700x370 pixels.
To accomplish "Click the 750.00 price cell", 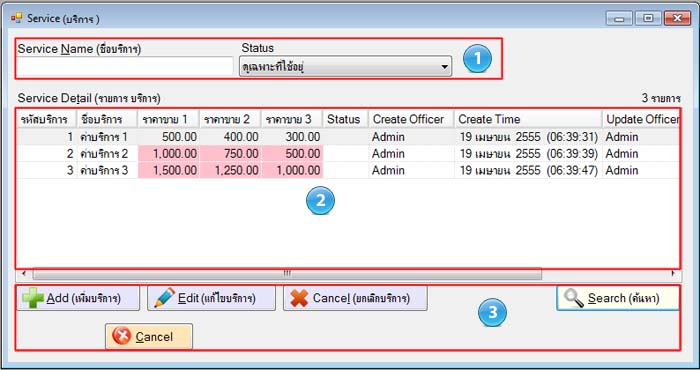I will click(230, 154).
